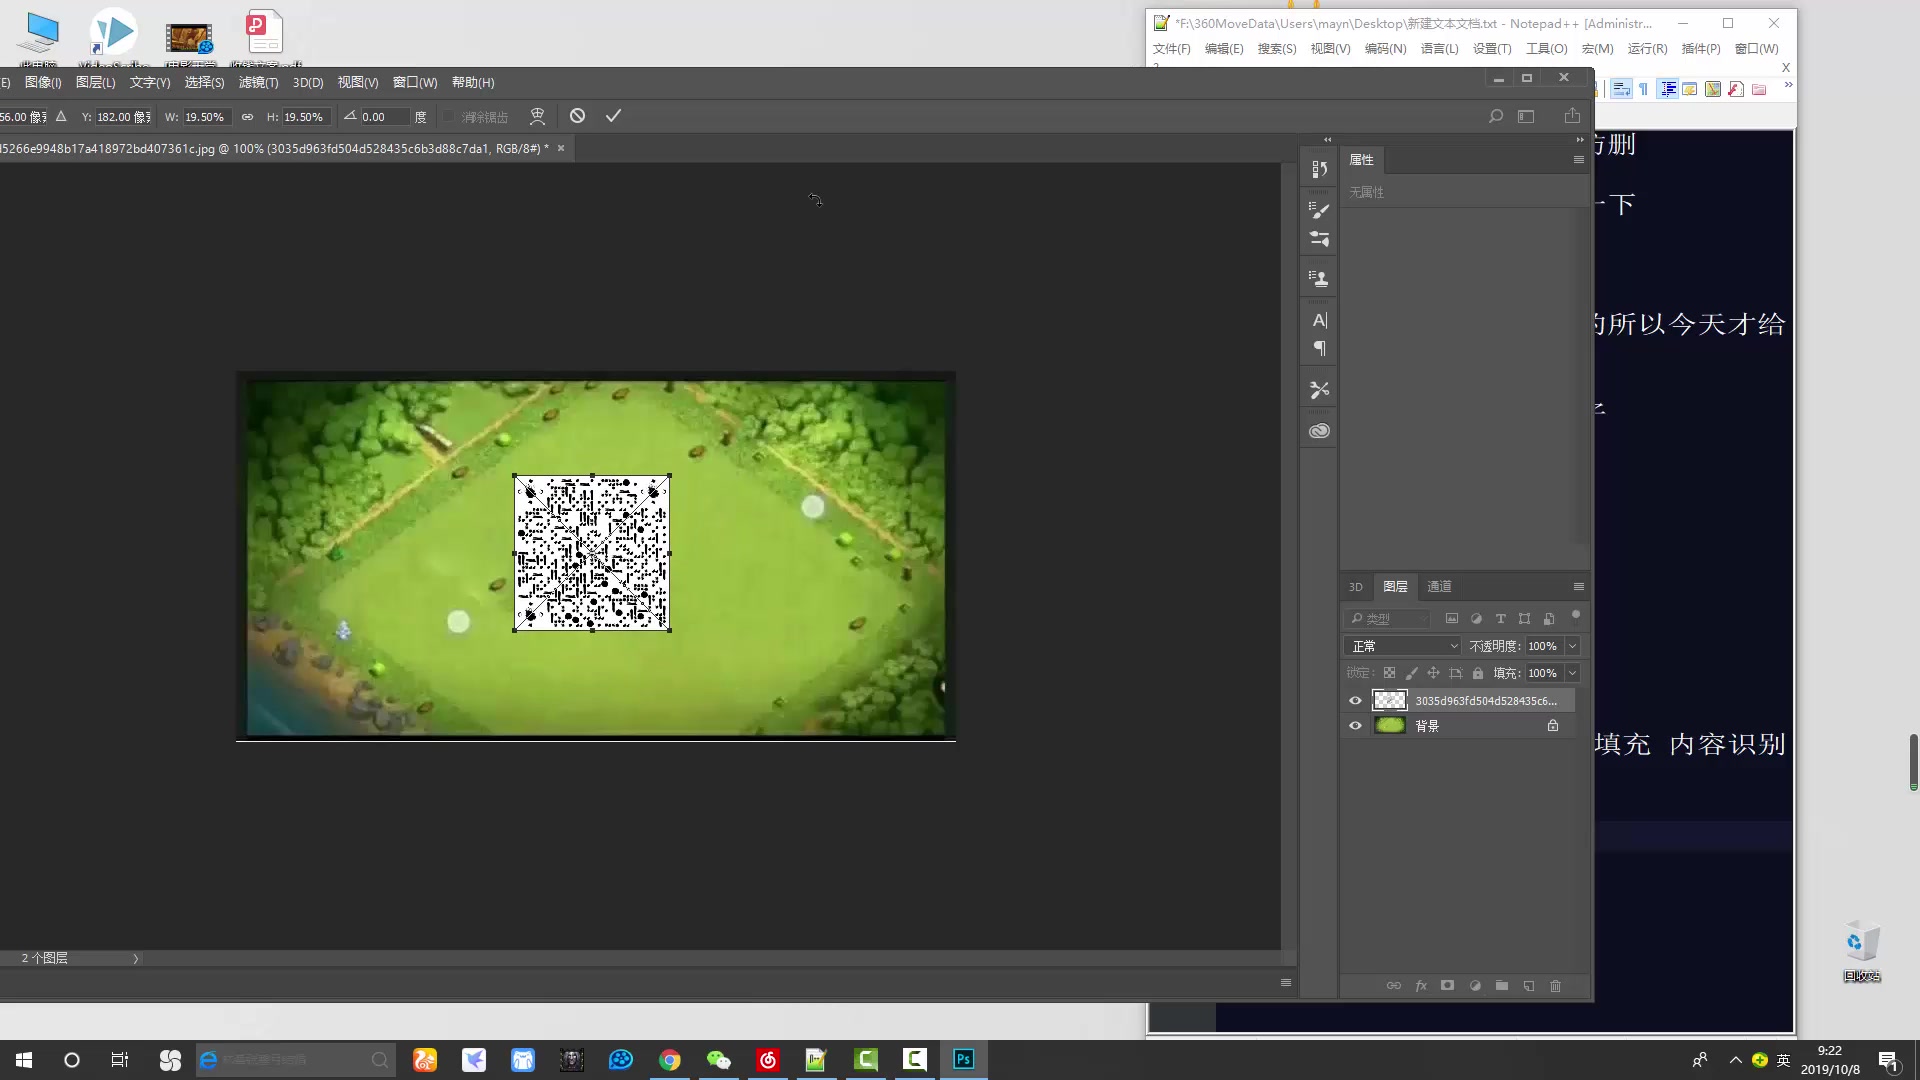Click the lock-all layer button
This screenshot has width=1920, height=1080.
tap(1478, 673)
